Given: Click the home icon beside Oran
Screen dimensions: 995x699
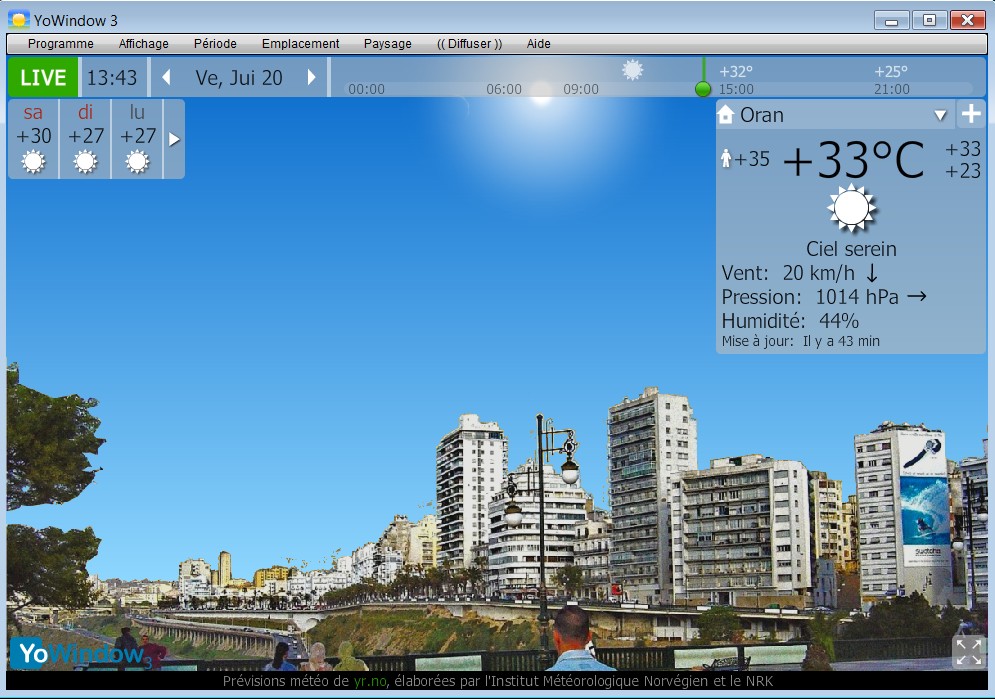Looking at the screenshot, I should 726,115.
